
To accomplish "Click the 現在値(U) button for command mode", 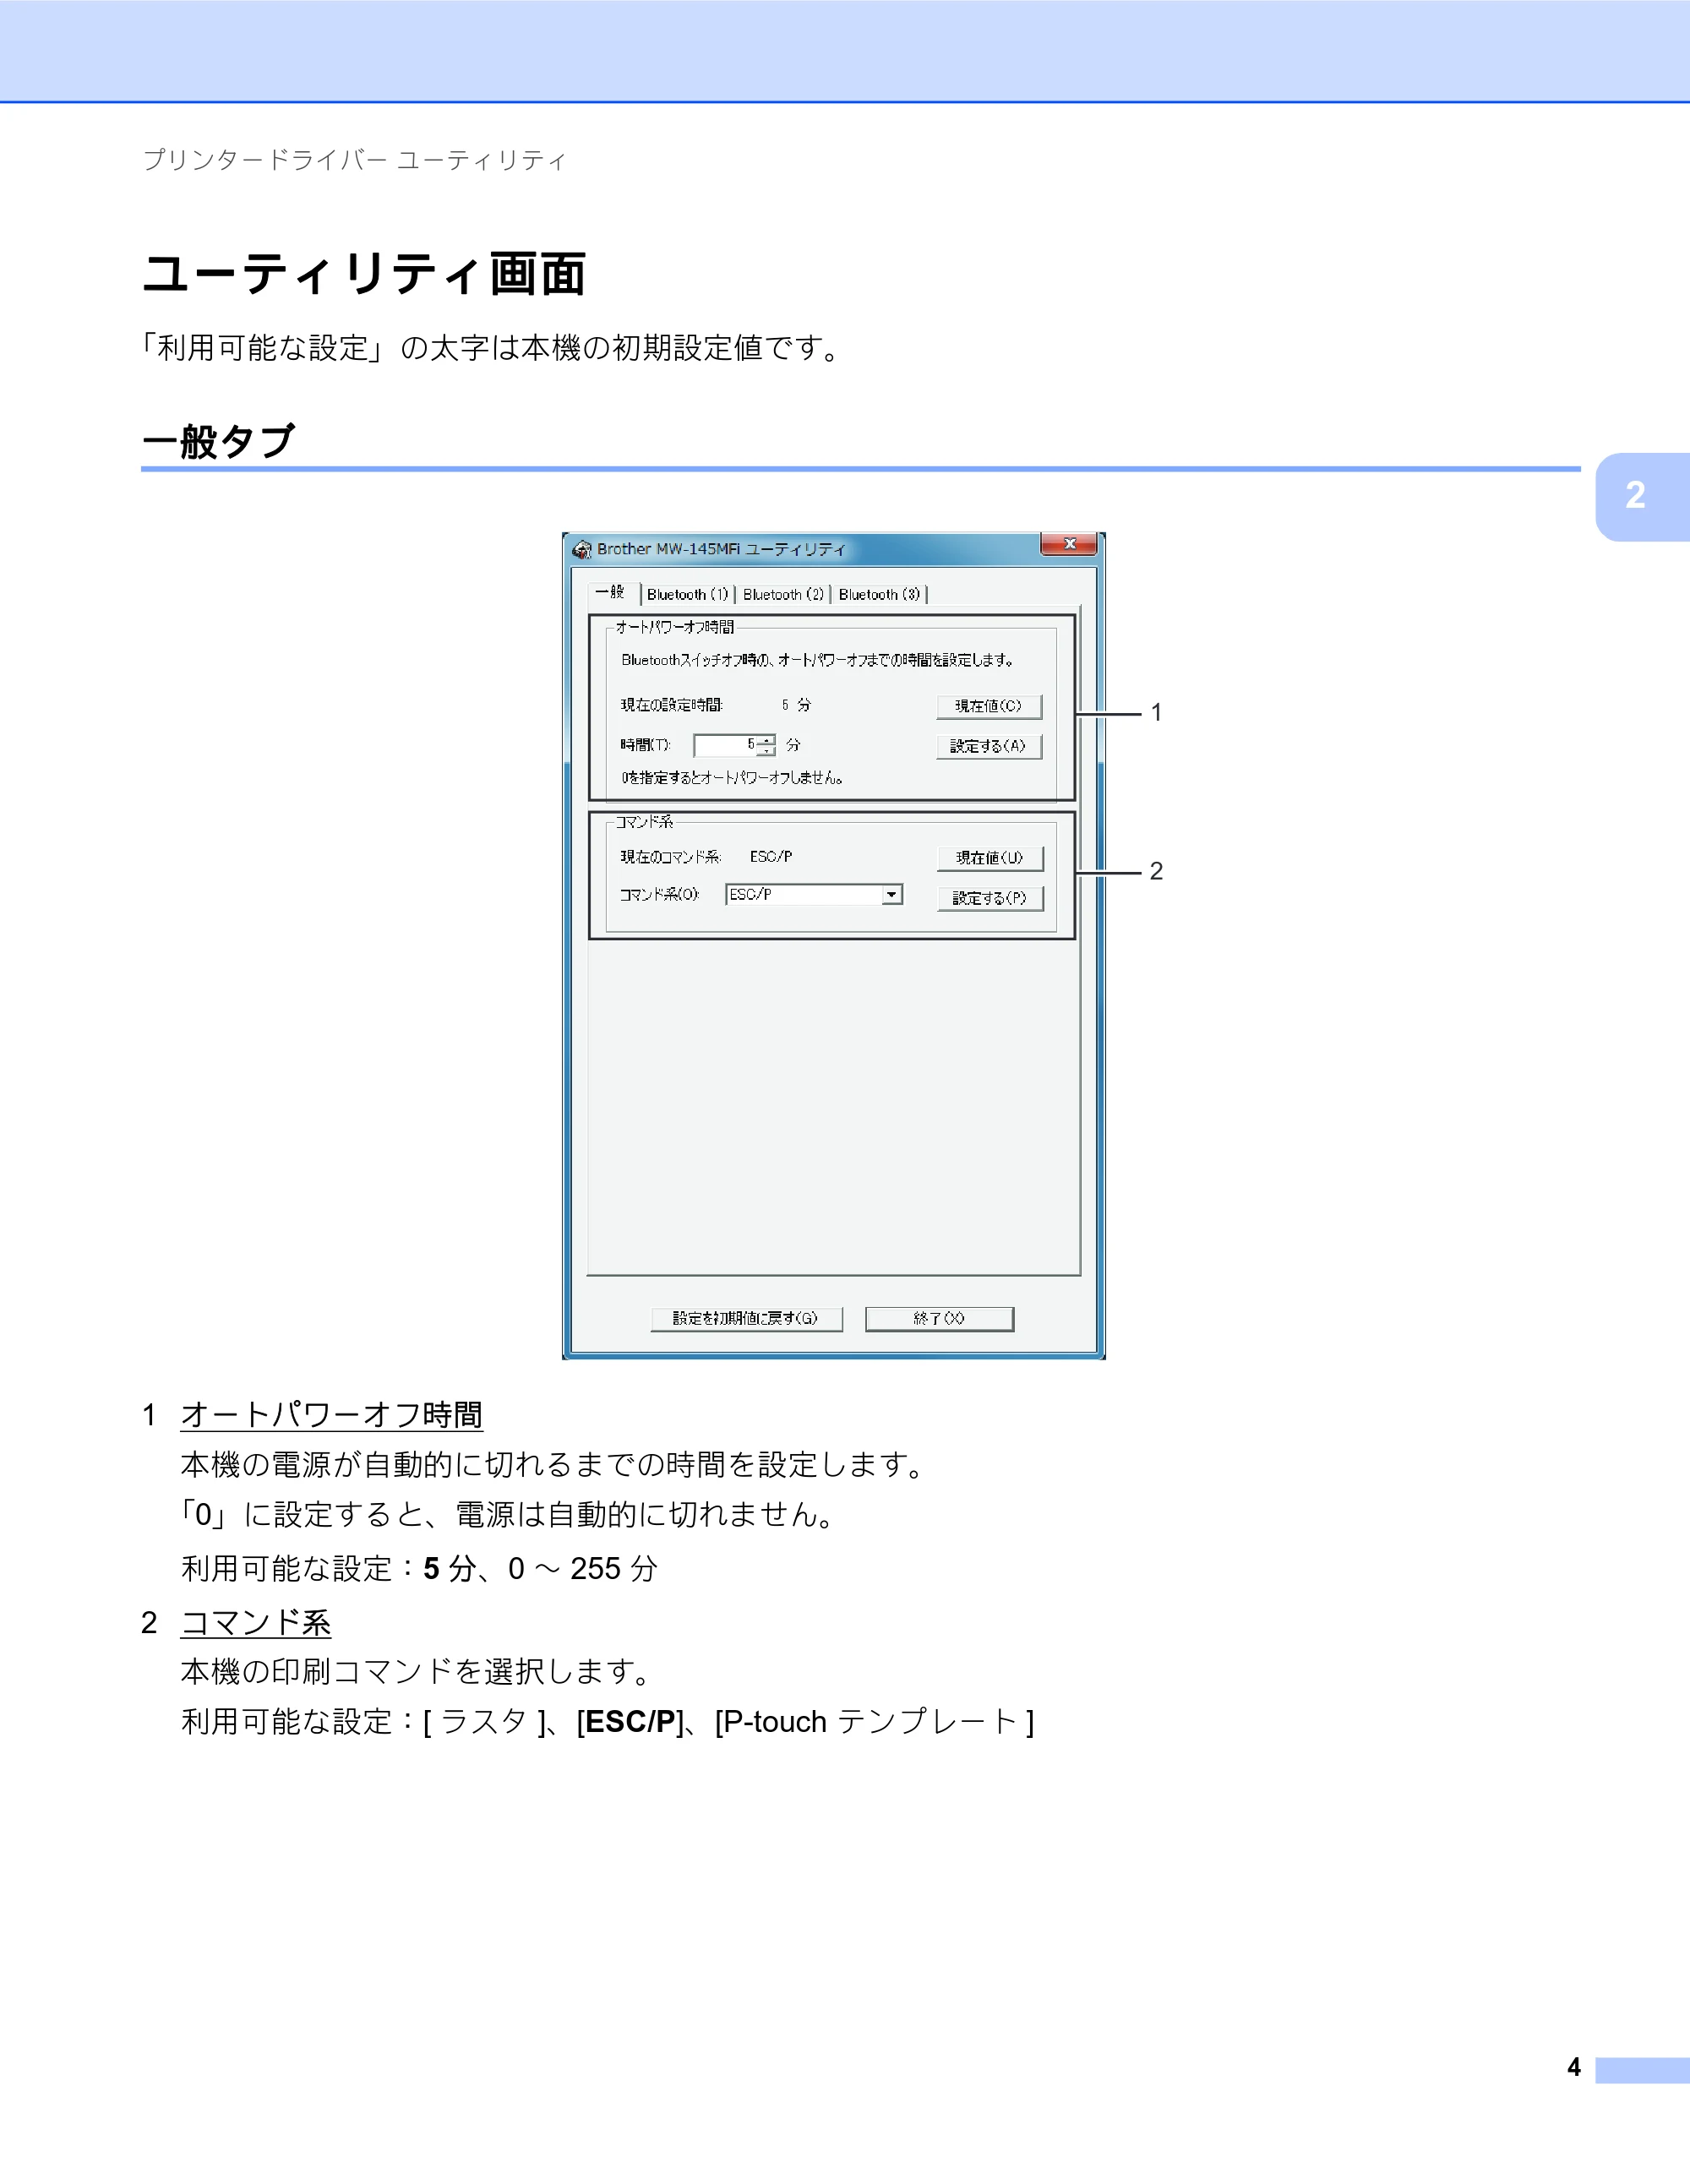I will (990, 858).
